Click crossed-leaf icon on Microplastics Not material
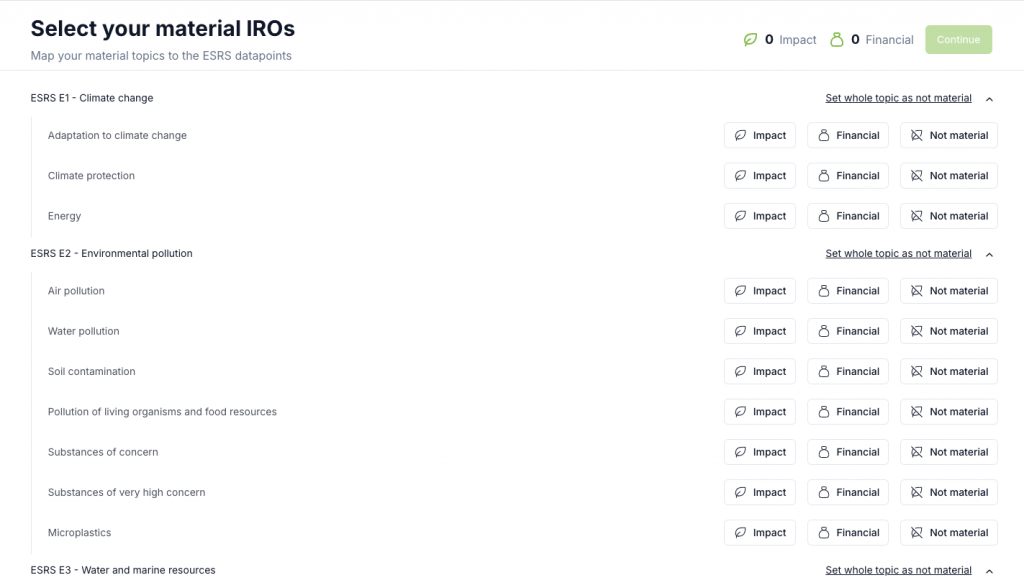Viewport: 1024px width, 588px height. pos(917,532)
